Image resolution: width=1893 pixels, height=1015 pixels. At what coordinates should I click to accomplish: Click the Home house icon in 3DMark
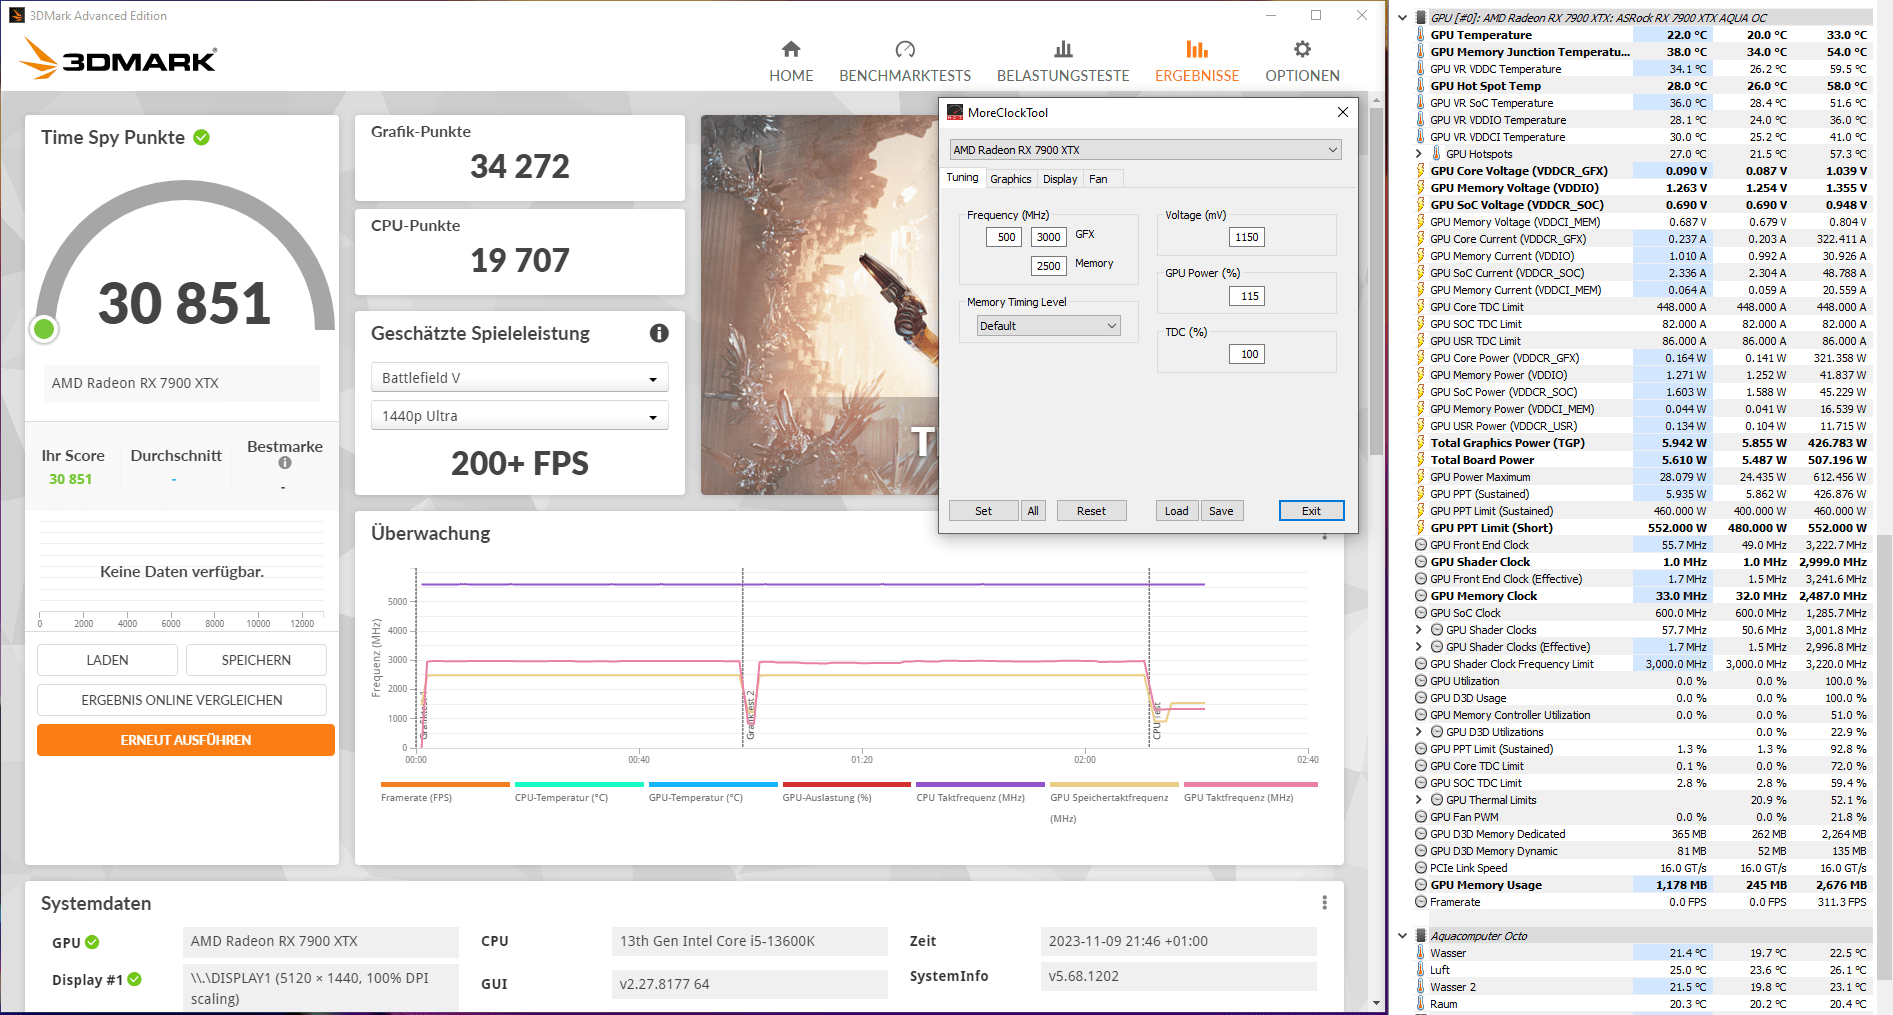(791, 49)
